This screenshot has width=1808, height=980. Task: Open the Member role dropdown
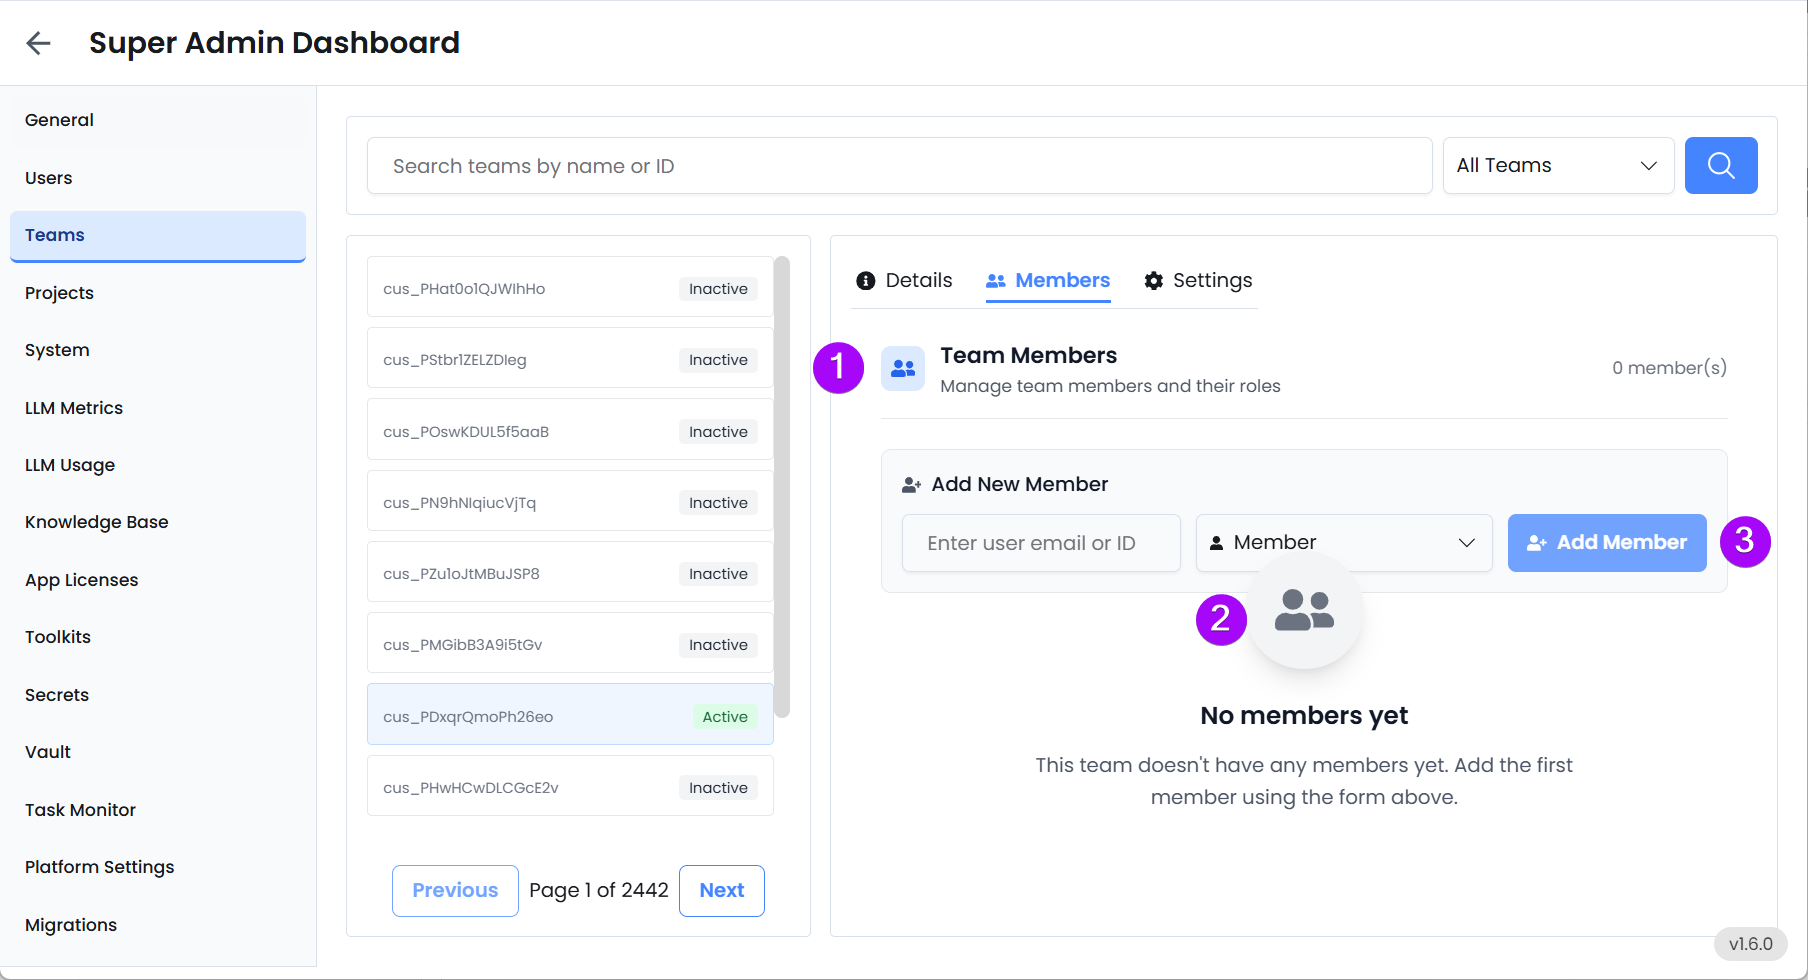1344,543
